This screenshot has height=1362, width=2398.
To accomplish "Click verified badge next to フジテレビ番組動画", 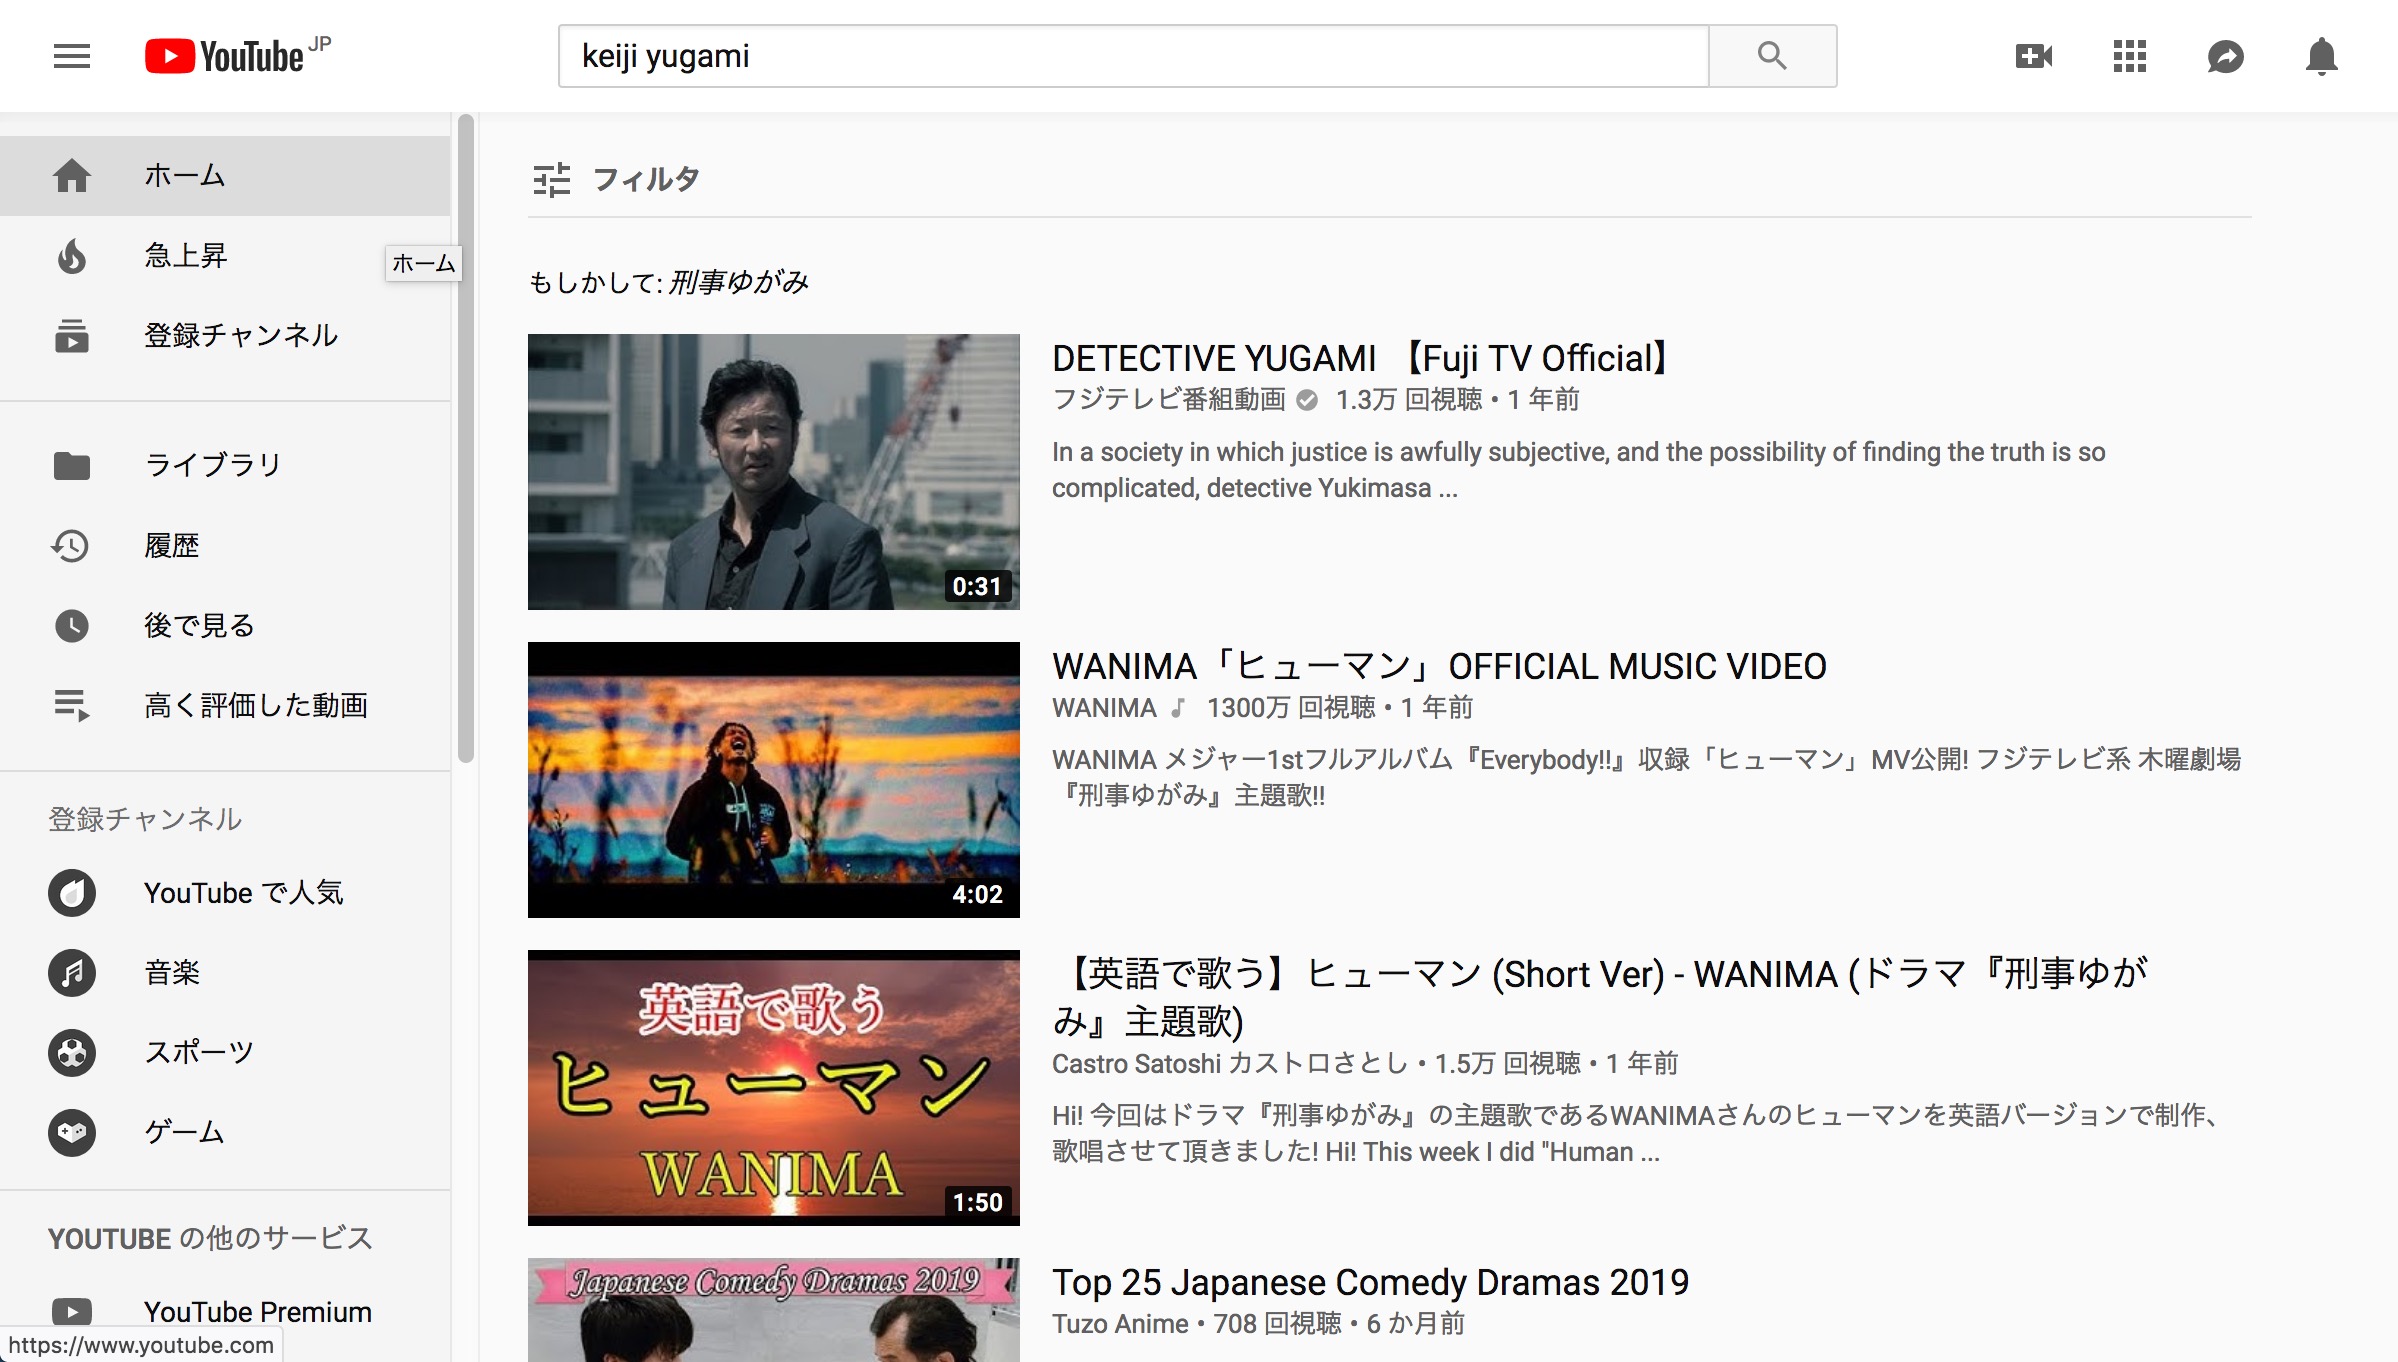I will click(1307, 400).
